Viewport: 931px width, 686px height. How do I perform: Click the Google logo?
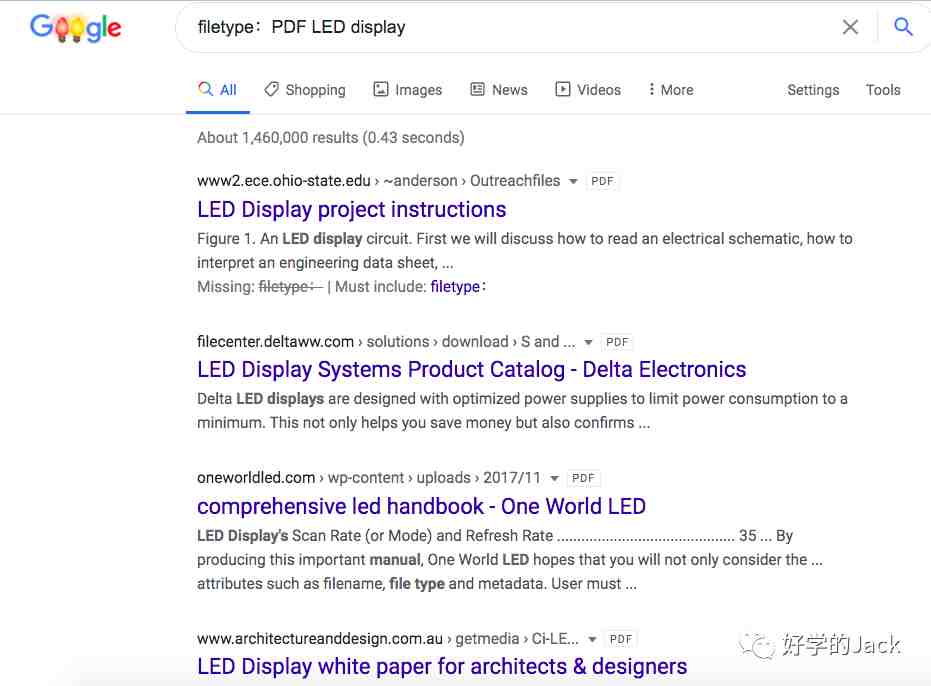coord(75,28)
